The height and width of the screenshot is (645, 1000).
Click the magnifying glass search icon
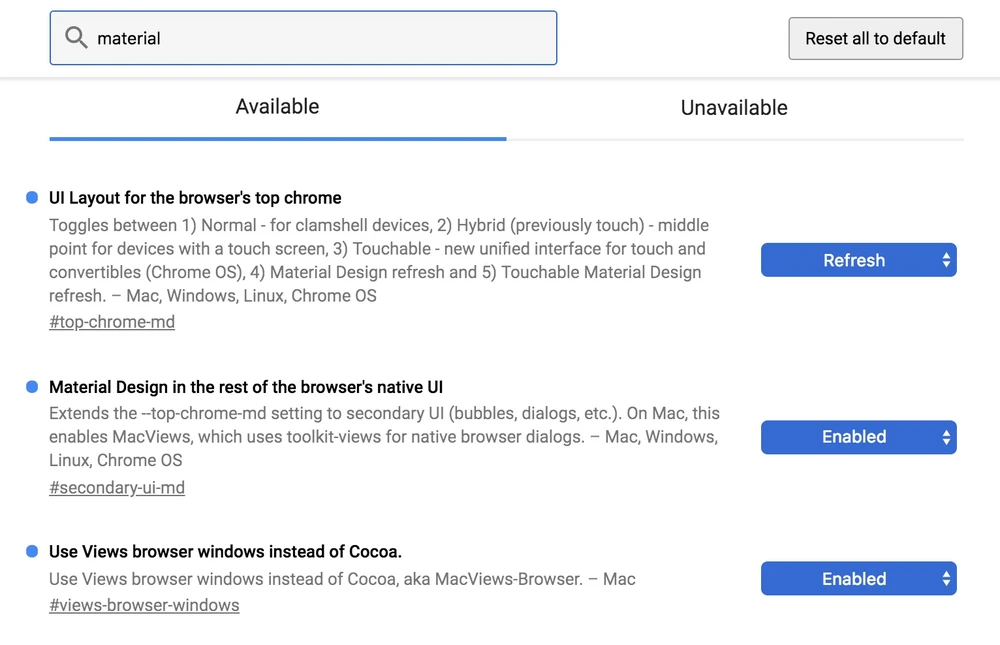76,38
